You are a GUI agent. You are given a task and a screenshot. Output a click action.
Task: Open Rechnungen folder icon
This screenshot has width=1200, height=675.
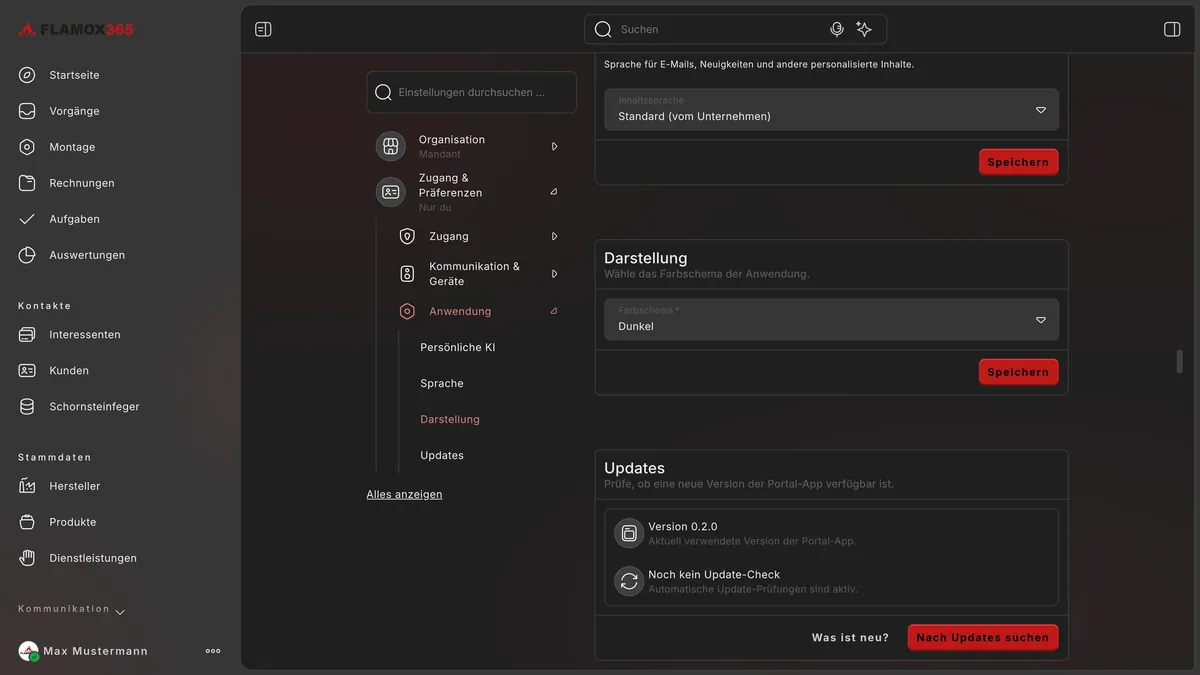coord(27,183)
